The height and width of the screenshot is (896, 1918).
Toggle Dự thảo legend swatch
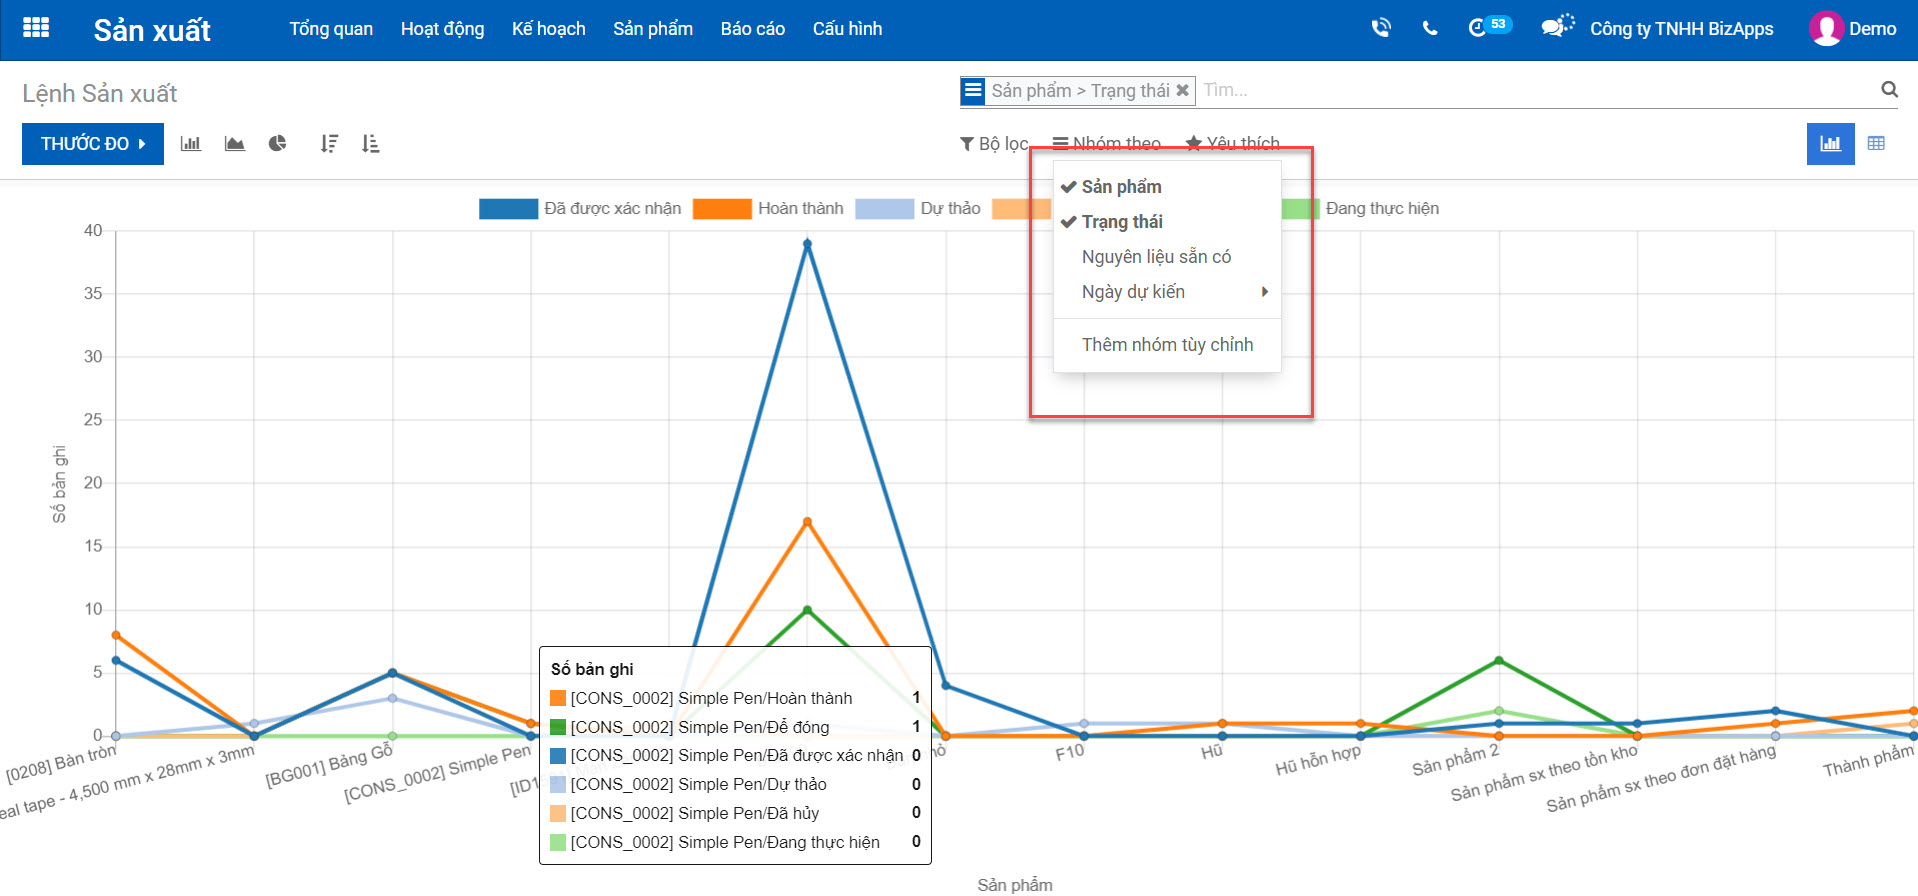tap(885, 209)
